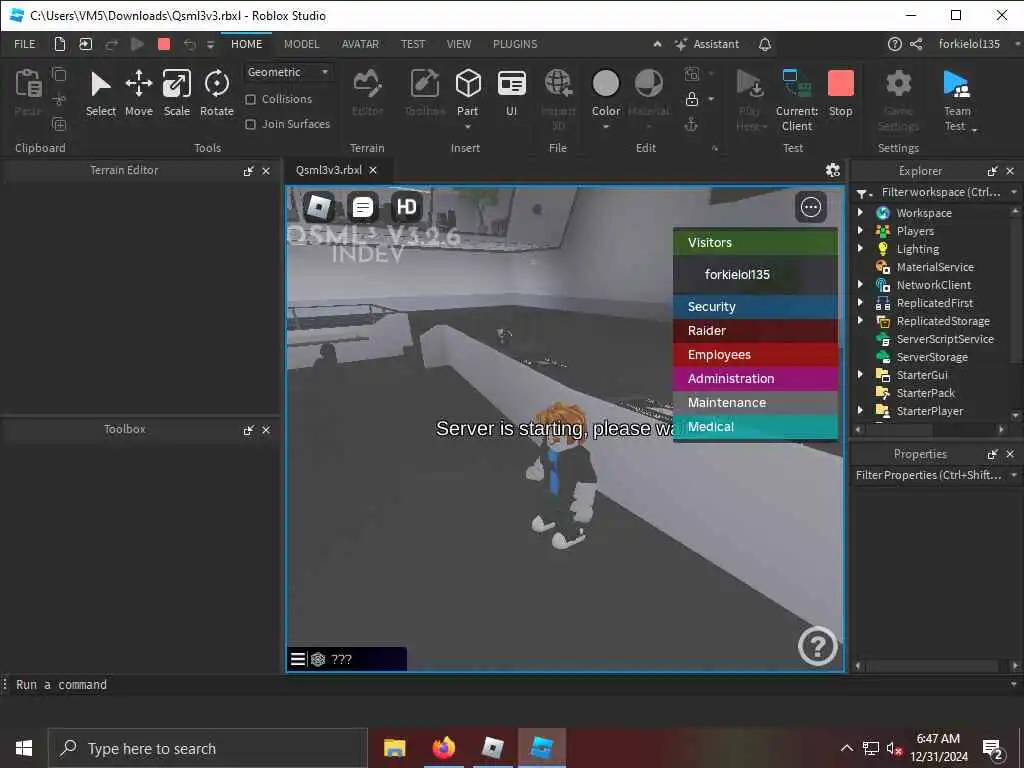Screen dimensions: 1024x768
Task: Open the FILE menu
Action: coord(25,44)
